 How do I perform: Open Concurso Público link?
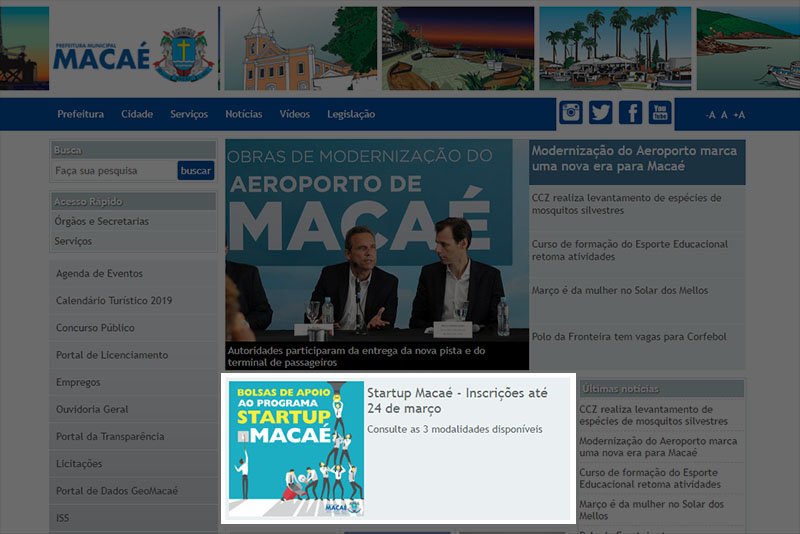(x=95, y=328)
